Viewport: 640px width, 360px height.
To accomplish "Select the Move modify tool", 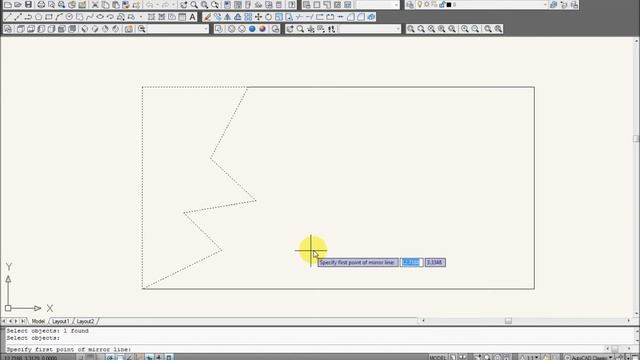I will 258,17.
